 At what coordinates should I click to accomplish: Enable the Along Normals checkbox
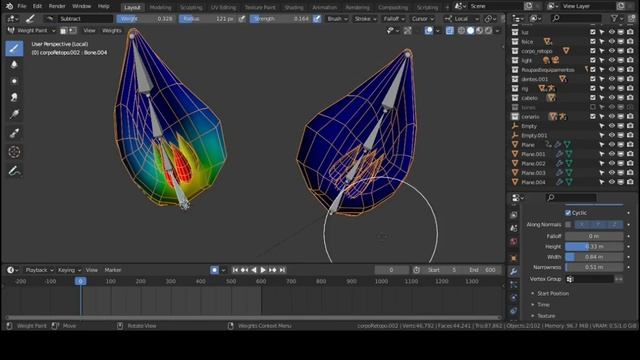point(568,224)
